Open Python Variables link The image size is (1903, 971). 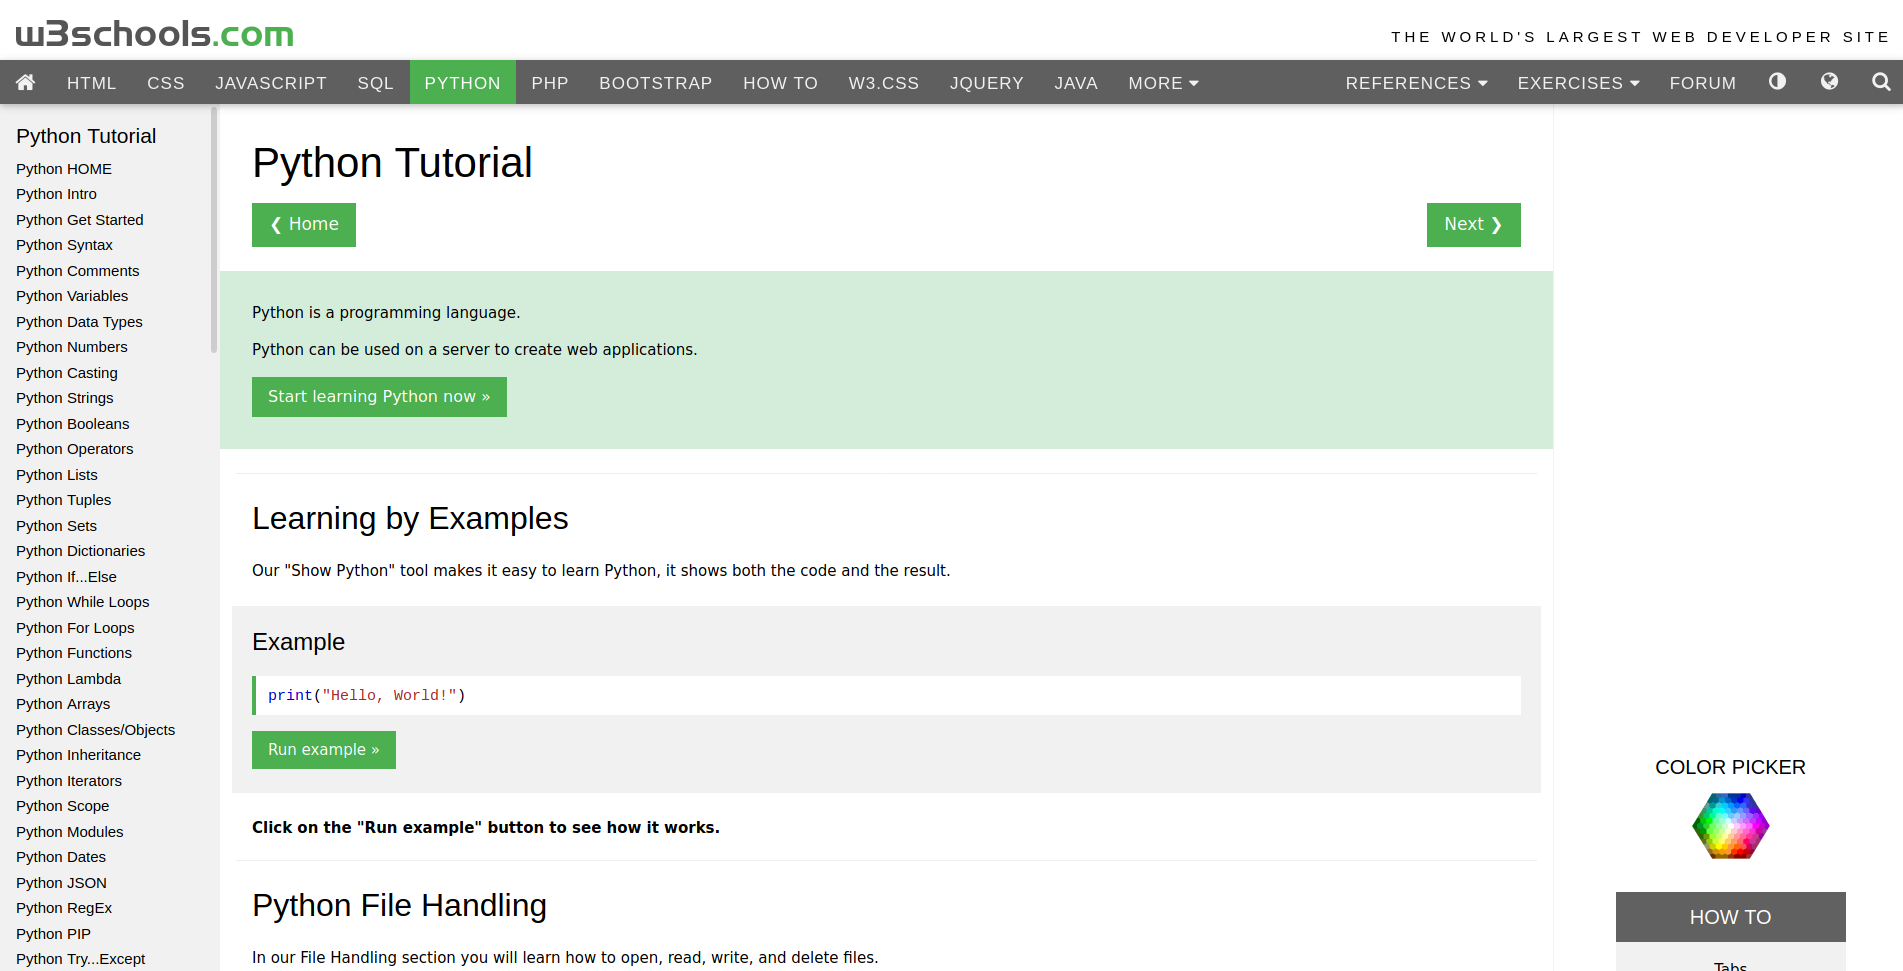[72, 296]
